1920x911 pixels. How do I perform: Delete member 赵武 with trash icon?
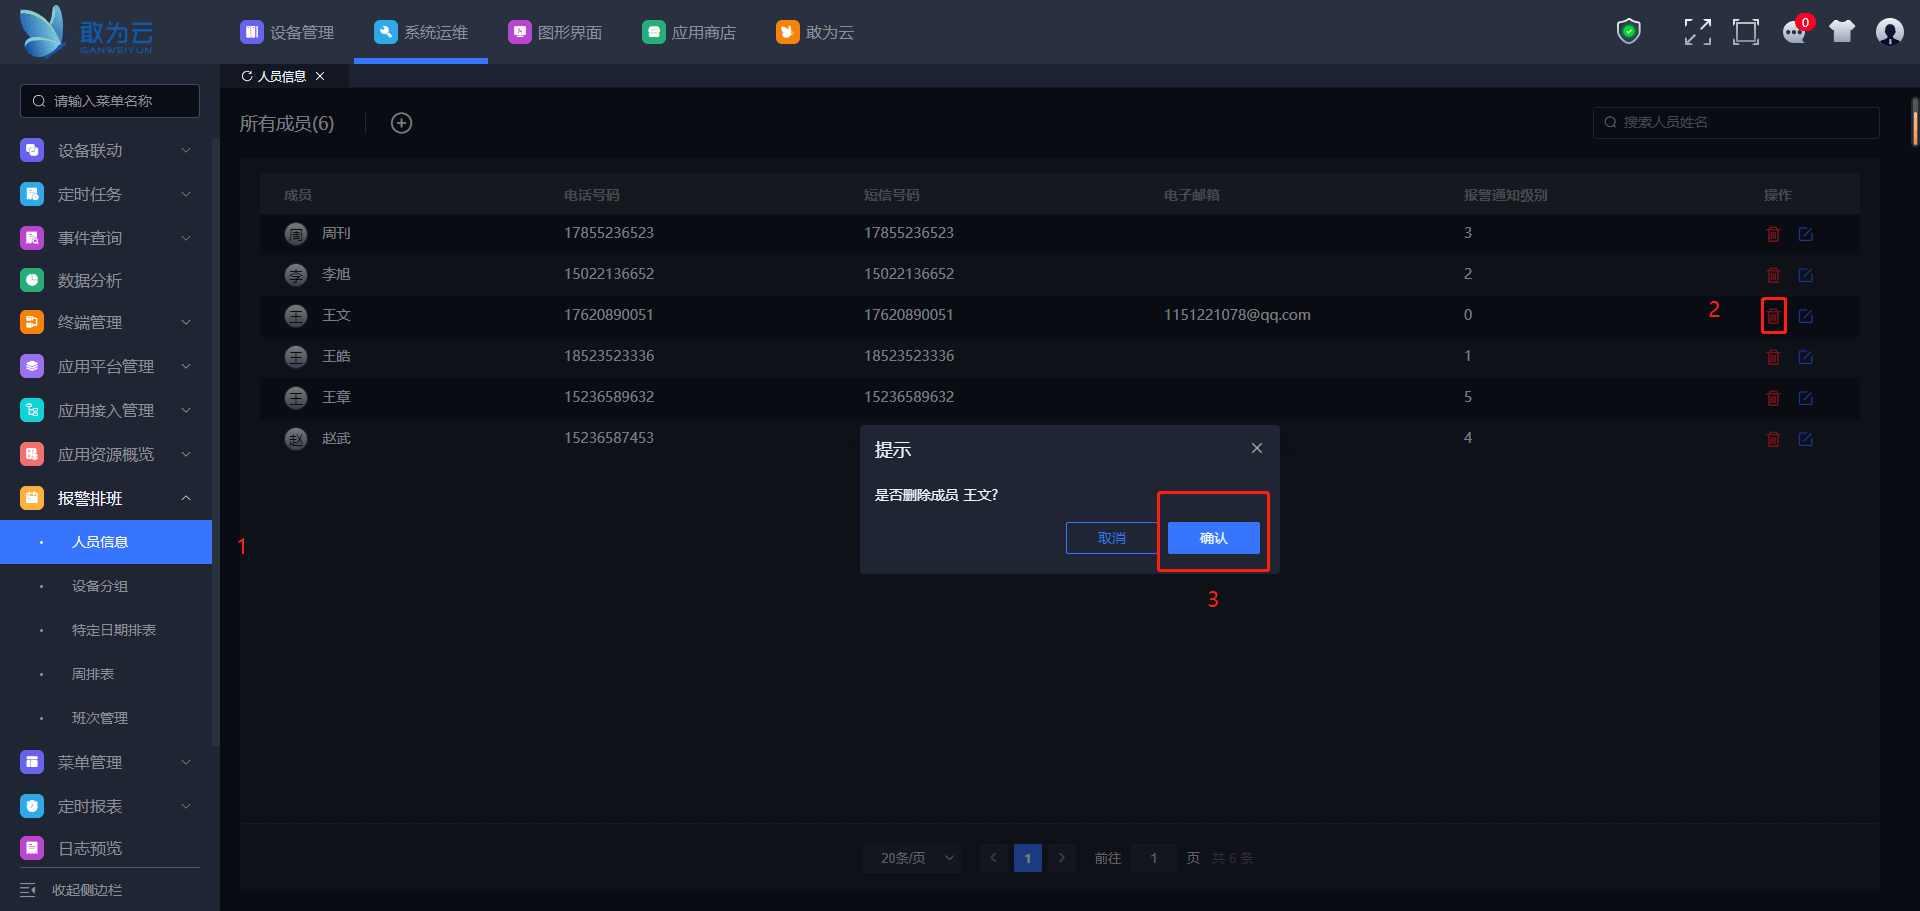pyautogui.click(x=1773, y=439)
